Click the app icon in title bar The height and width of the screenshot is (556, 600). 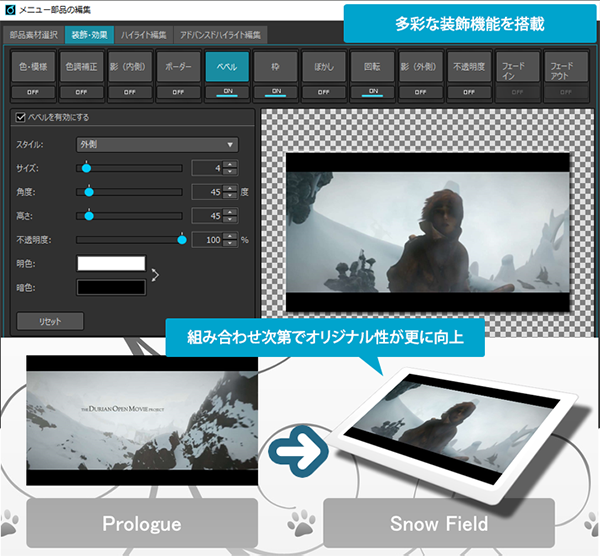click(10, 10)
